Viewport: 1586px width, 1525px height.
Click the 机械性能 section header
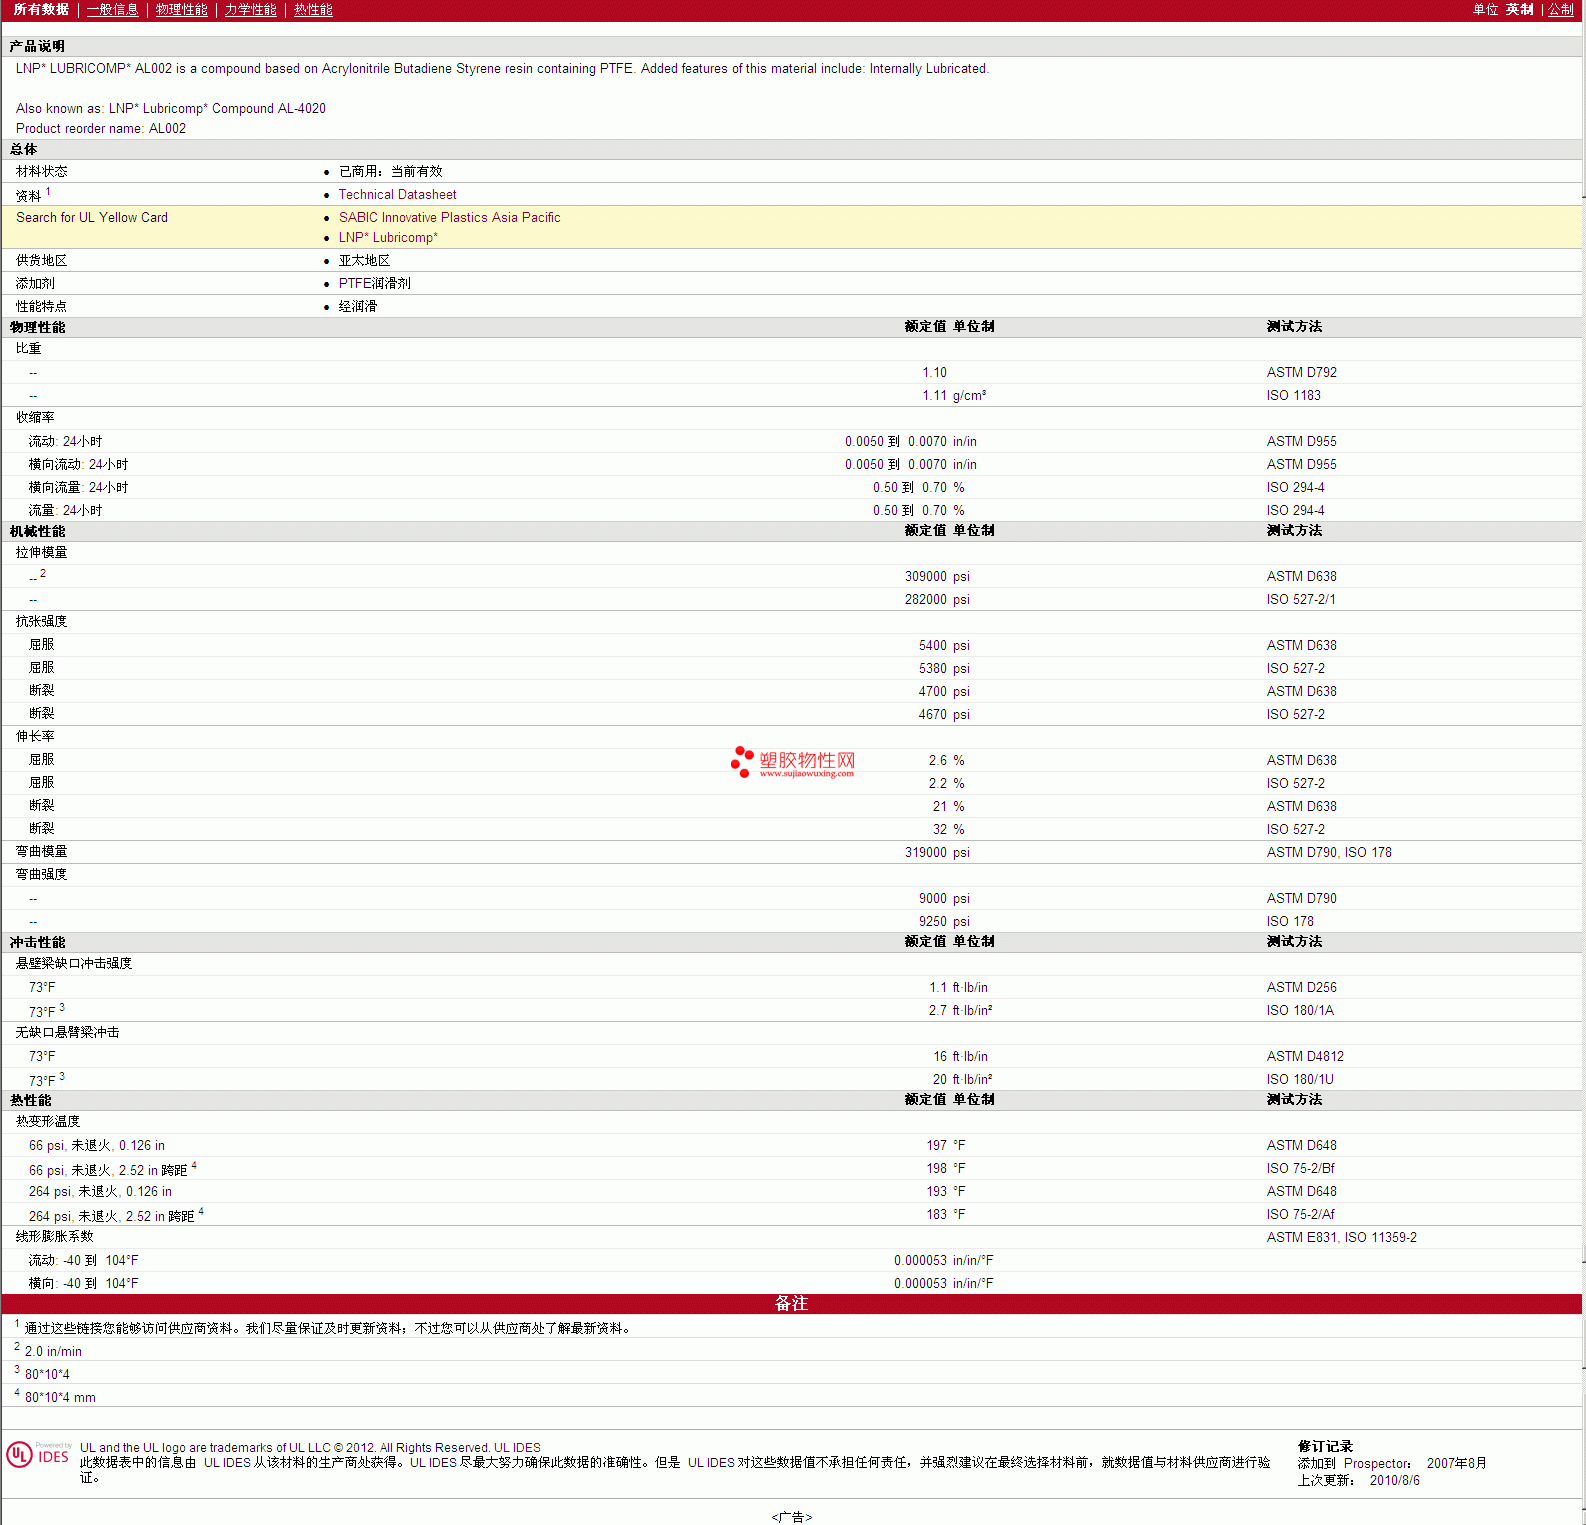(37, 532)
